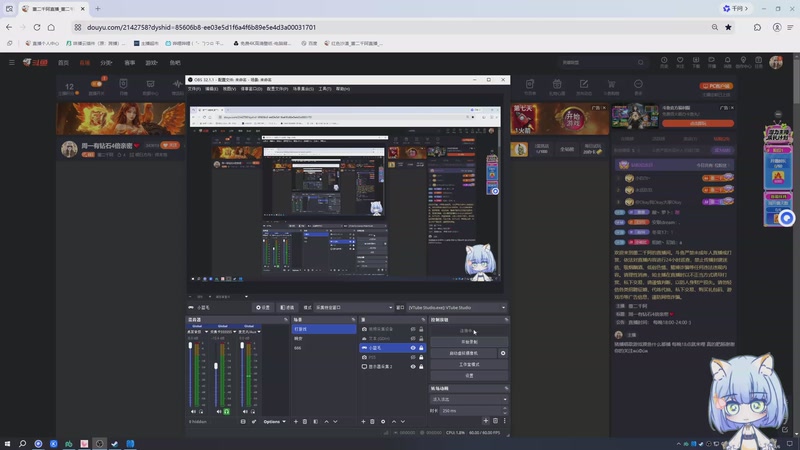800x450 pixels.
Task: Open Douyu hamburger side menu
Action: click(12, 62)
